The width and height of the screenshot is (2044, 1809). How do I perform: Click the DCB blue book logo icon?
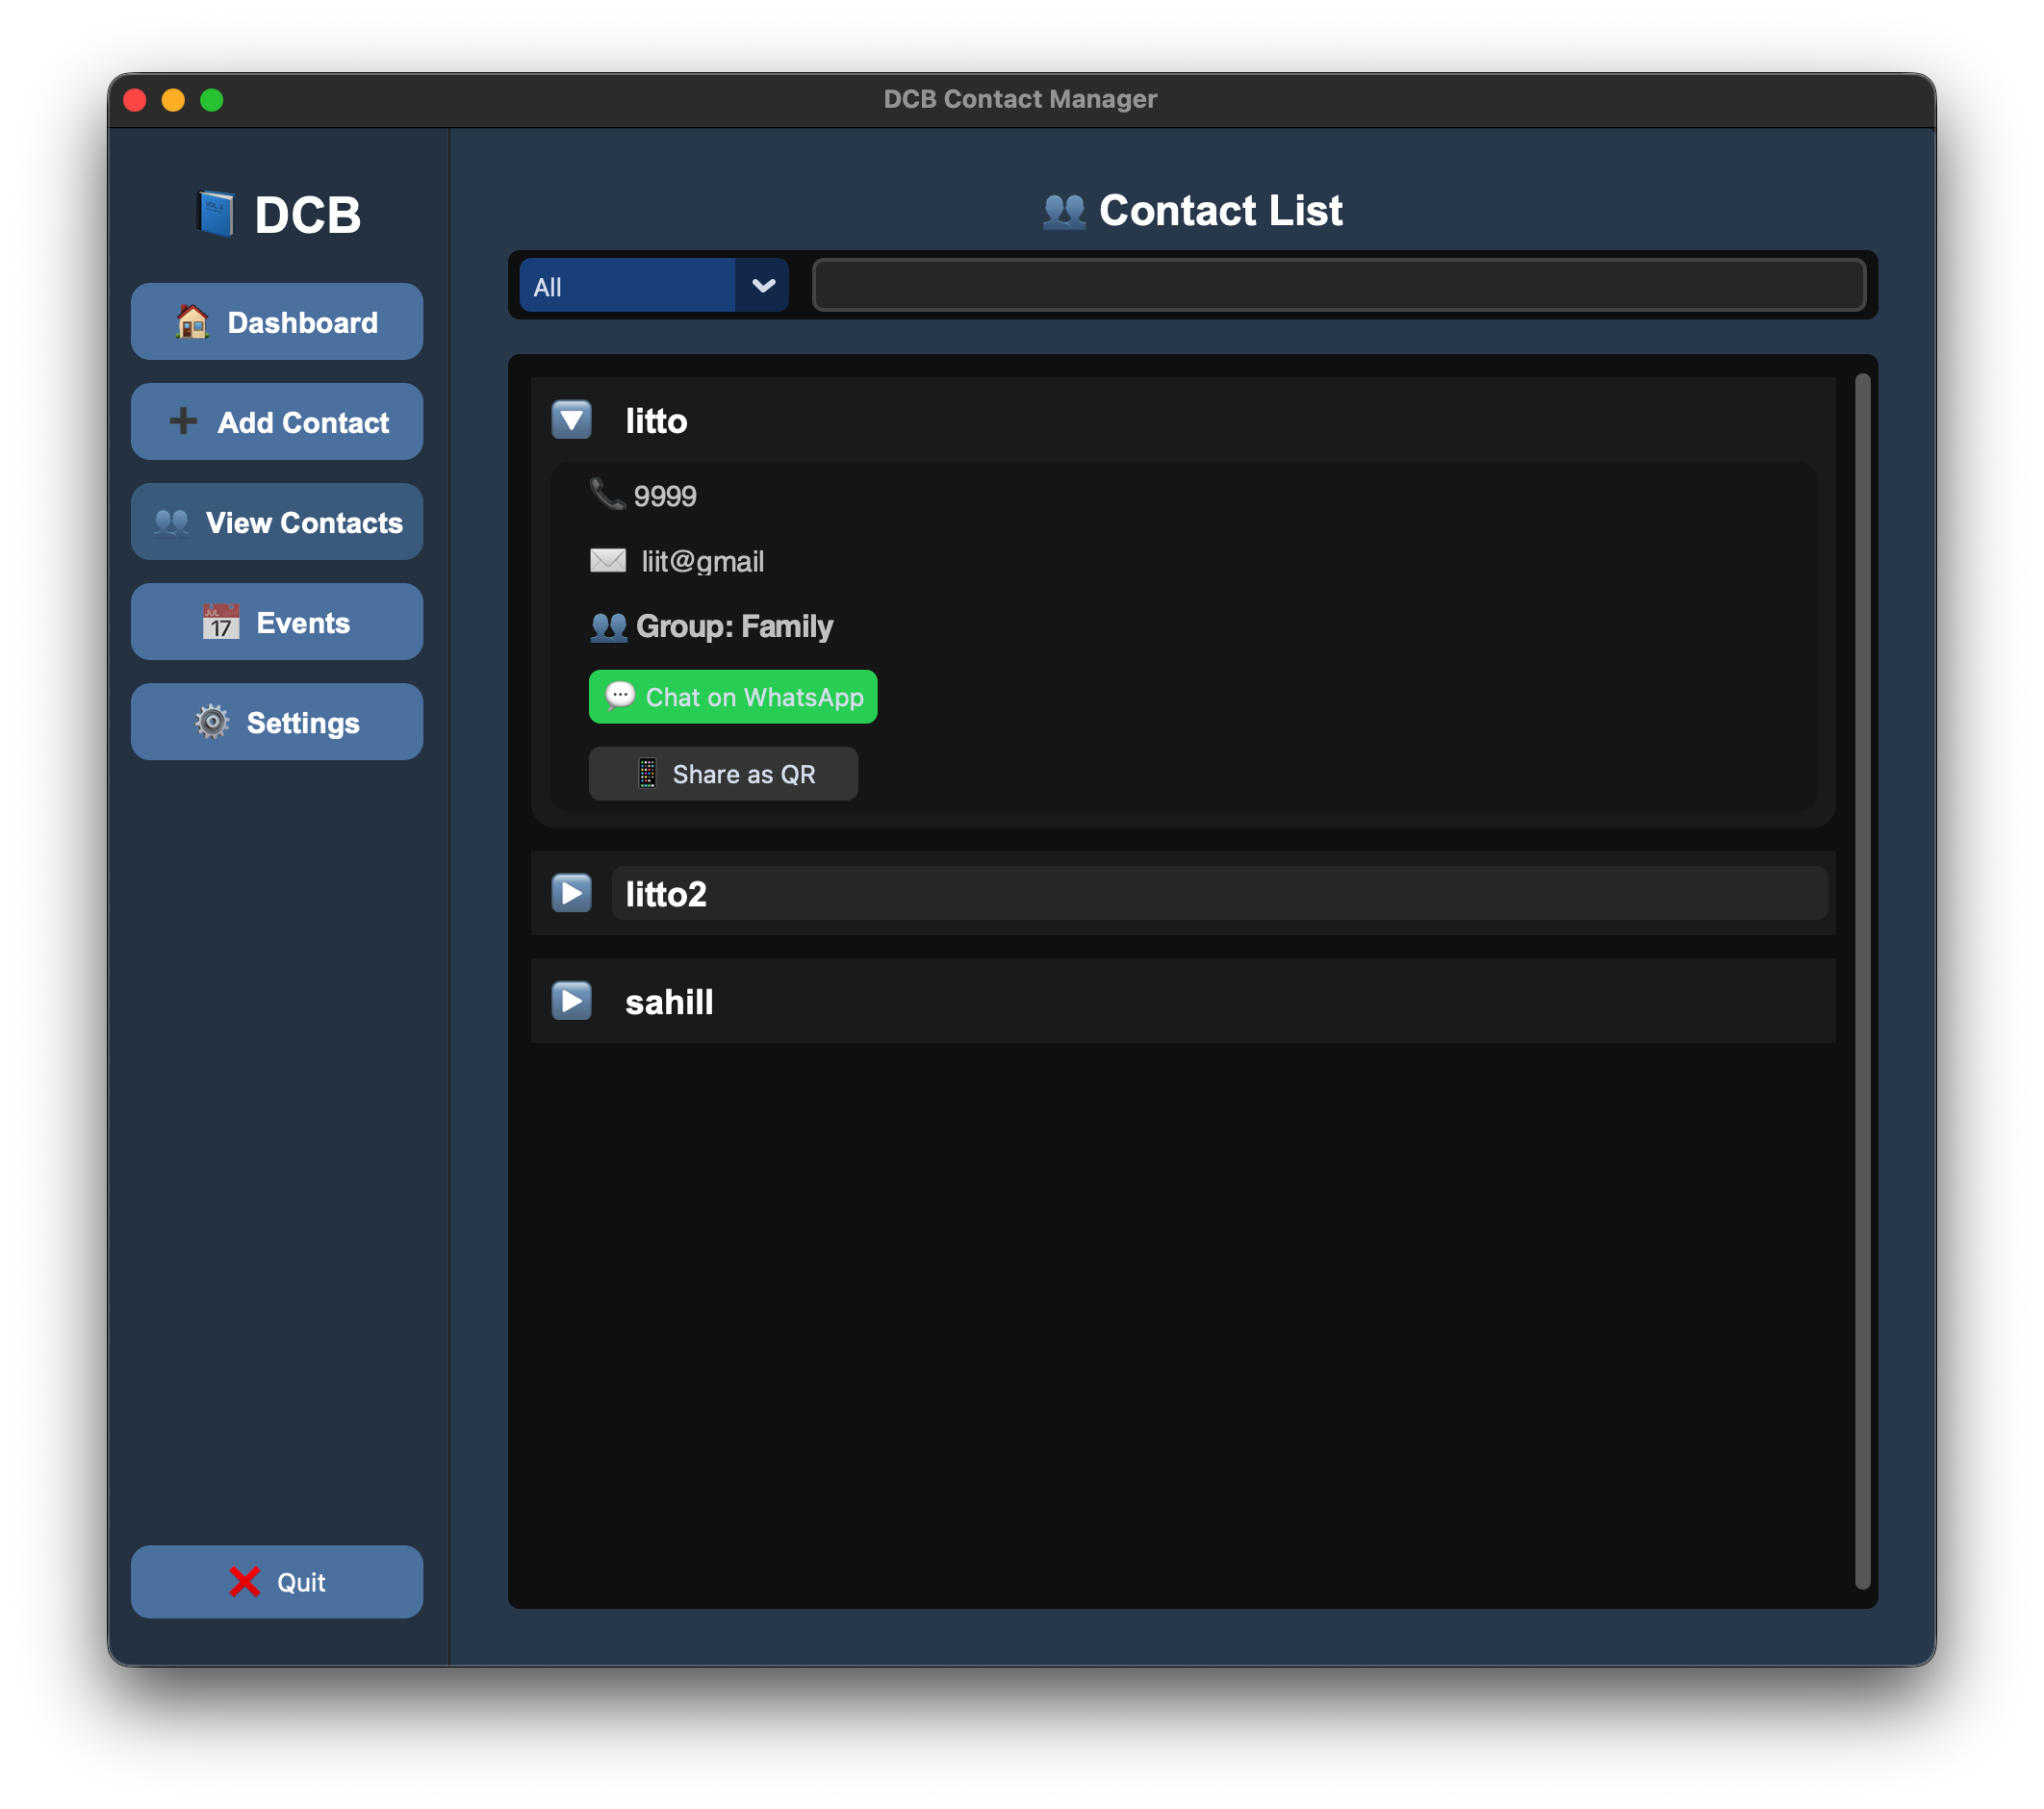tap(215, 212)
